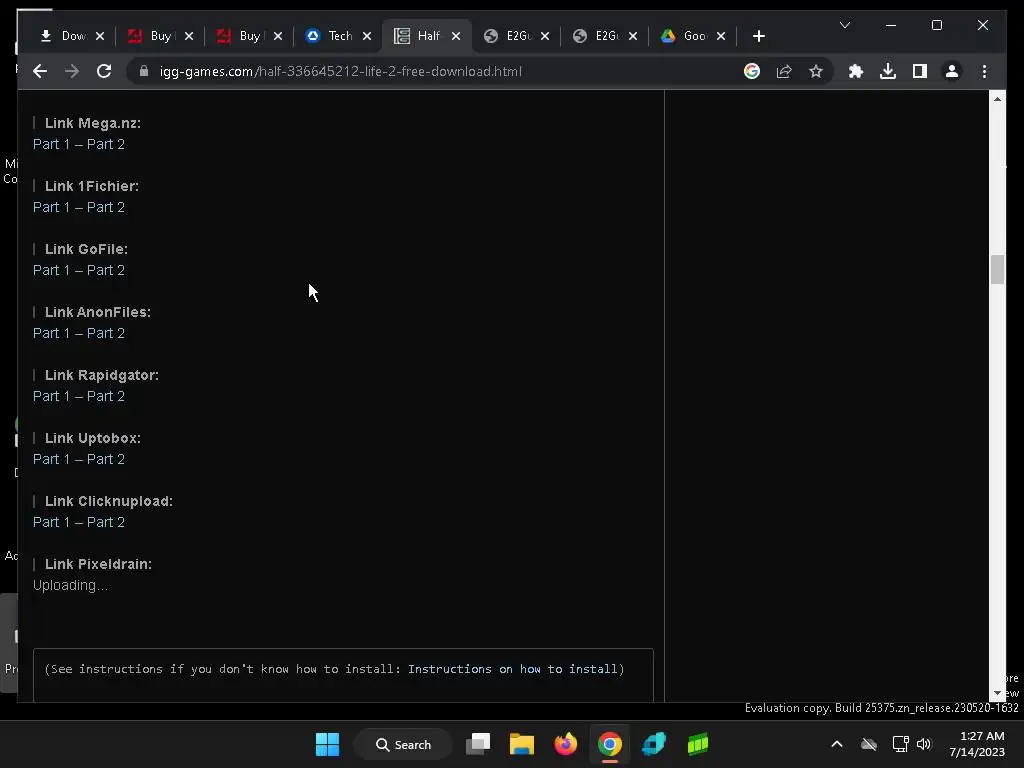Open Mega.nz Part 1 link

point(51,144)
